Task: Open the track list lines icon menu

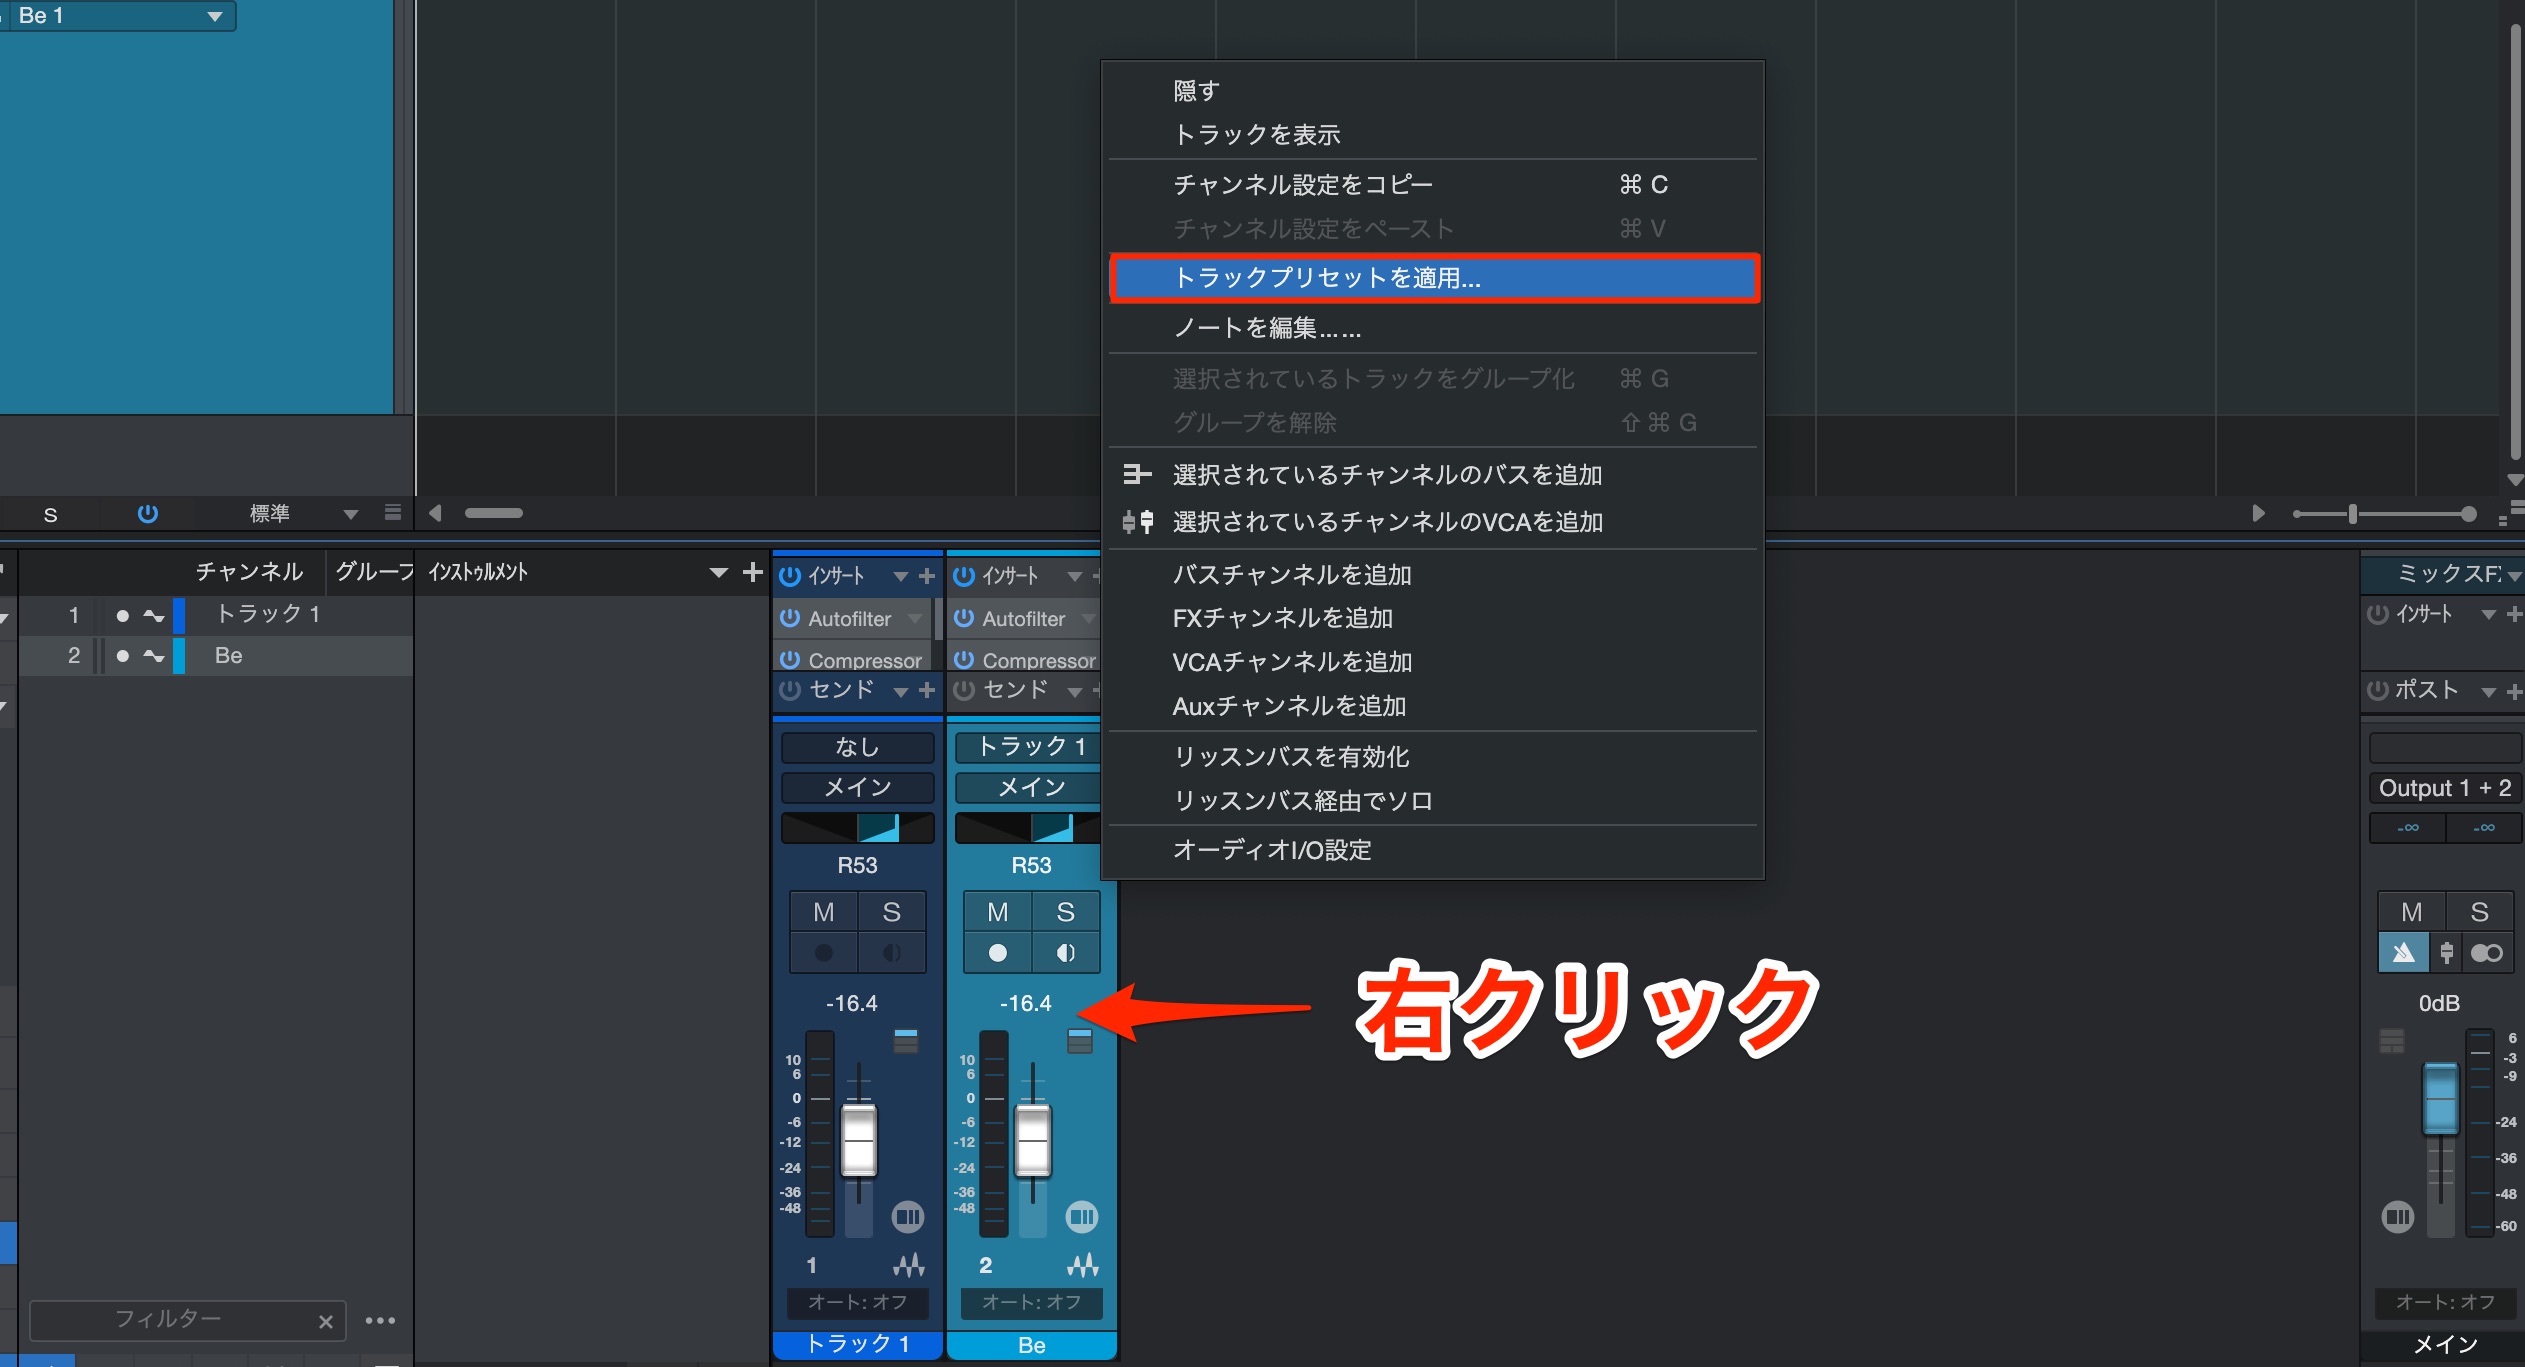Action: [x=393, y=513]
